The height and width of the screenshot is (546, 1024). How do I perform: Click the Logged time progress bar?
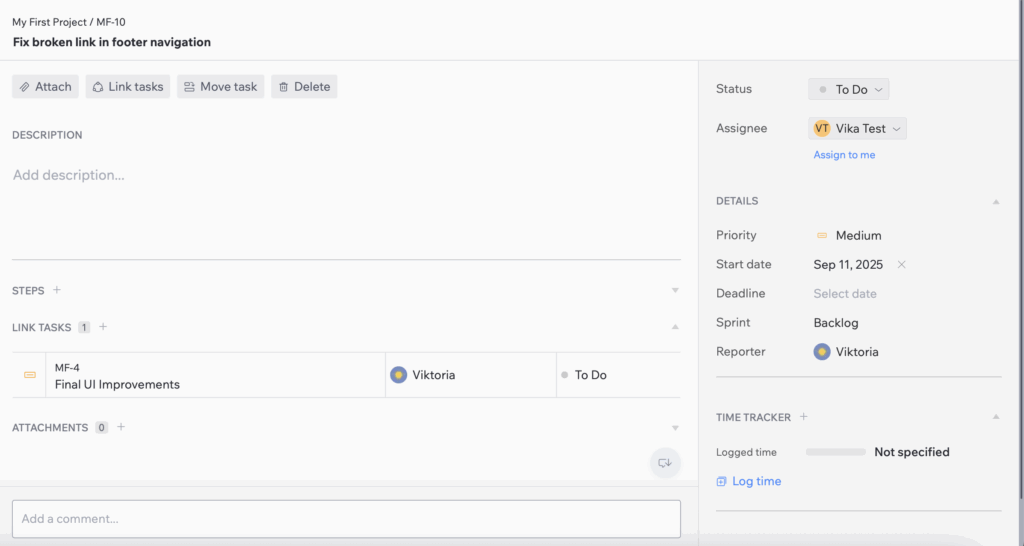[x=836, y=452]
